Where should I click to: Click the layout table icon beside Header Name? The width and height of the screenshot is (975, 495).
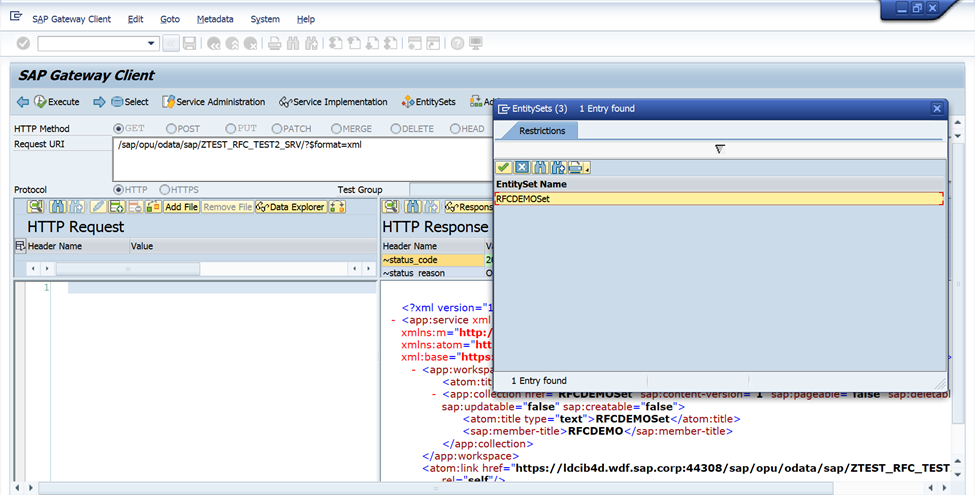point(20,246)
